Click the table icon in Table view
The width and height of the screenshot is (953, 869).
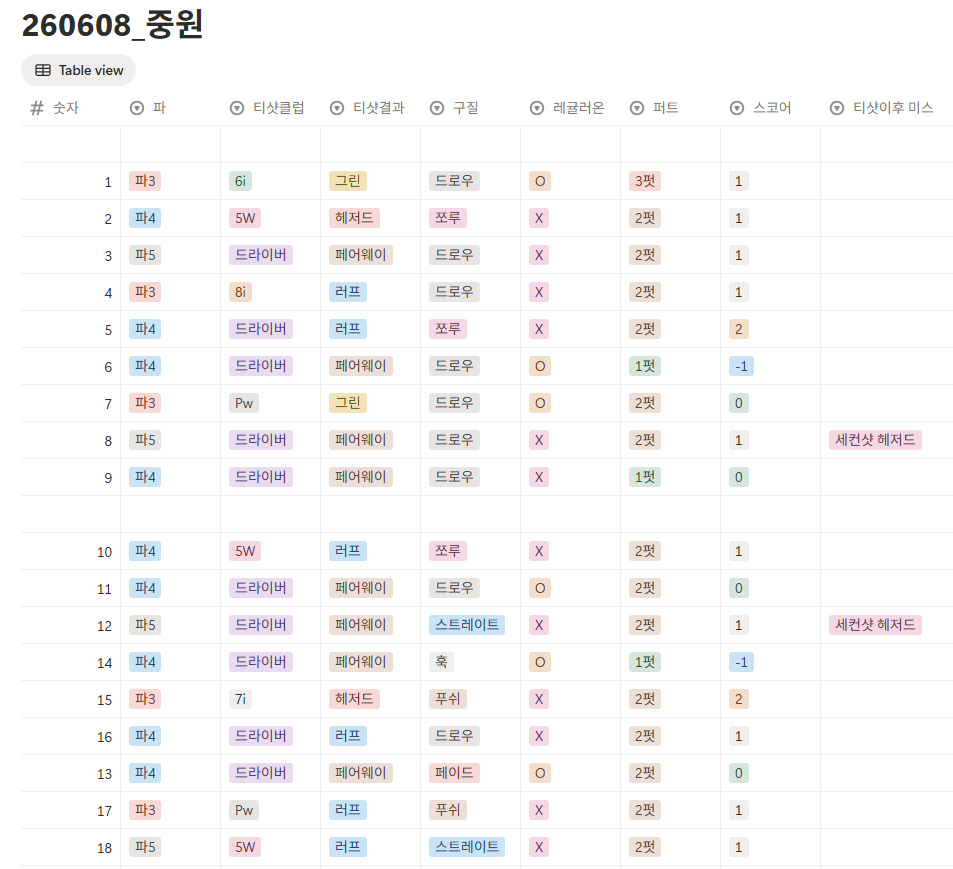(43, 70)
